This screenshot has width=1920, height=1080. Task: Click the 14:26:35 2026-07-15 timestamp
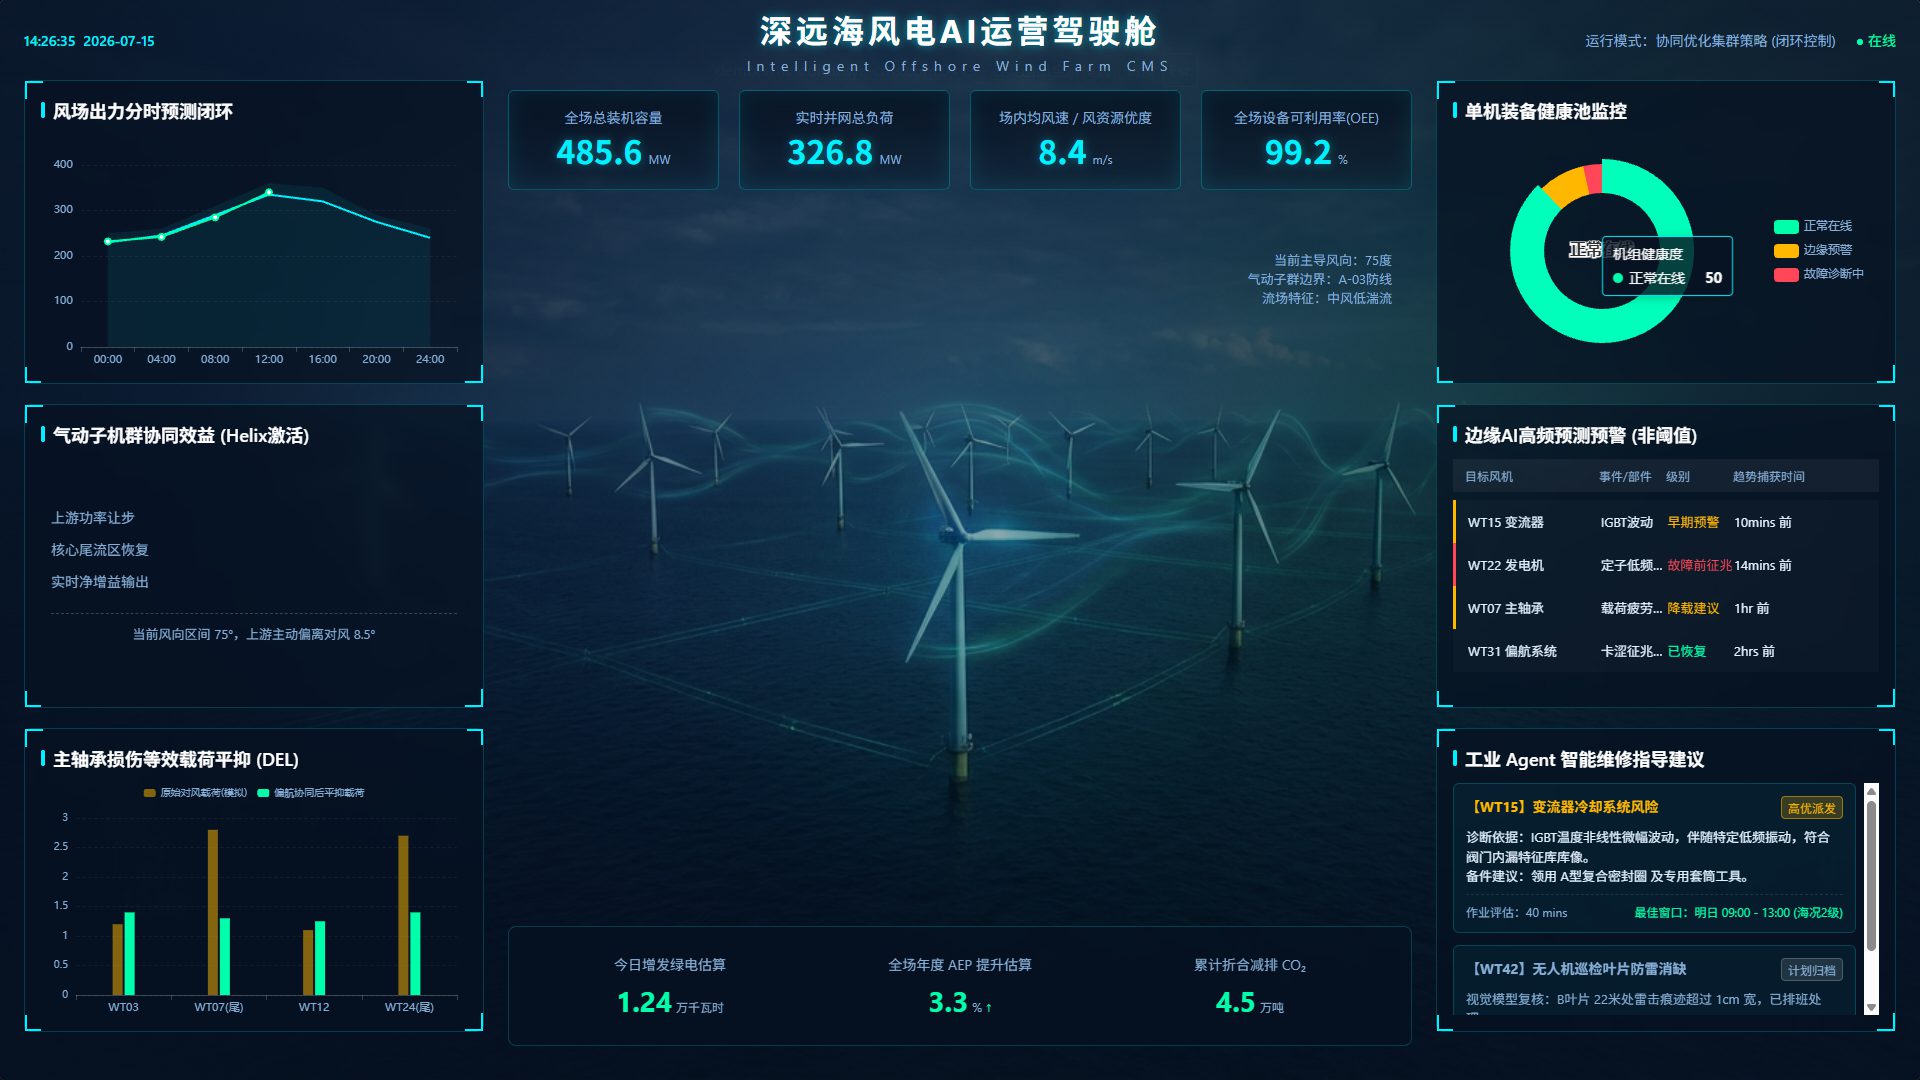[89, 41]
